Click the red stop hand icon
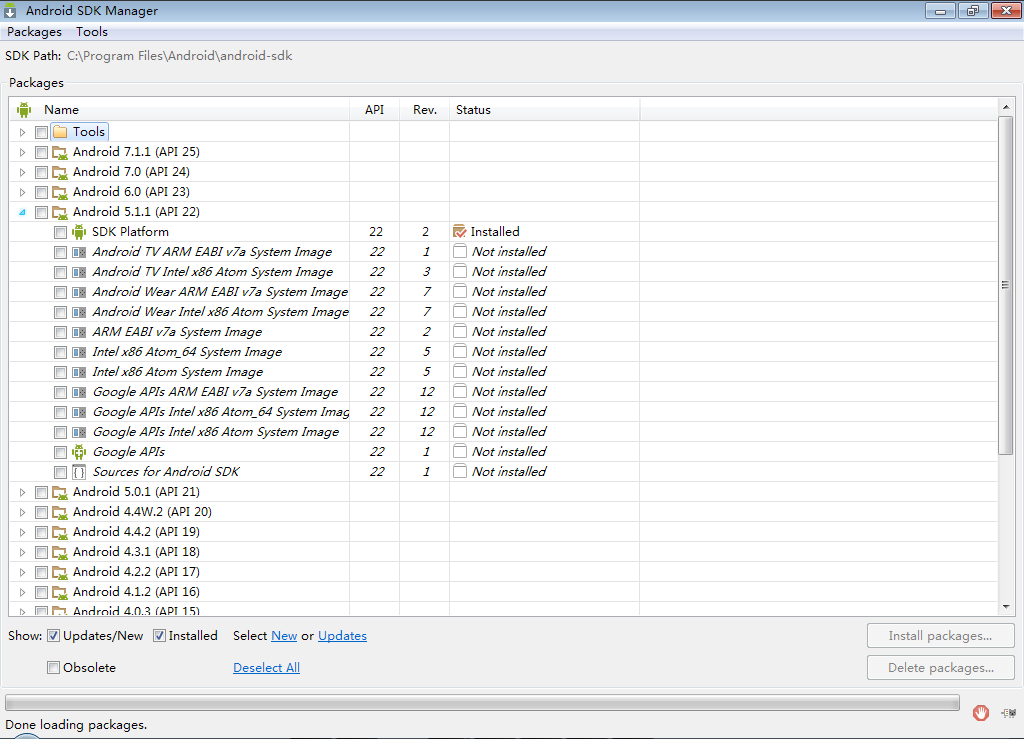Viewport: 1024px width, 739px height. coord(980,713)
